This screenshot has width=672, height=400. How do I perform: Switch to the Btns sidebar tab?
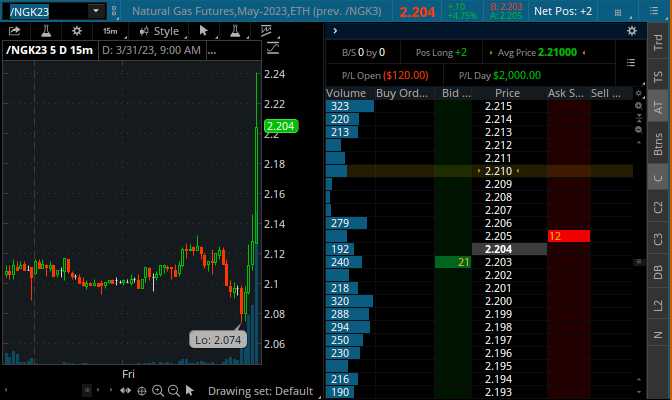pyautogui.click(x=658, y=145)
